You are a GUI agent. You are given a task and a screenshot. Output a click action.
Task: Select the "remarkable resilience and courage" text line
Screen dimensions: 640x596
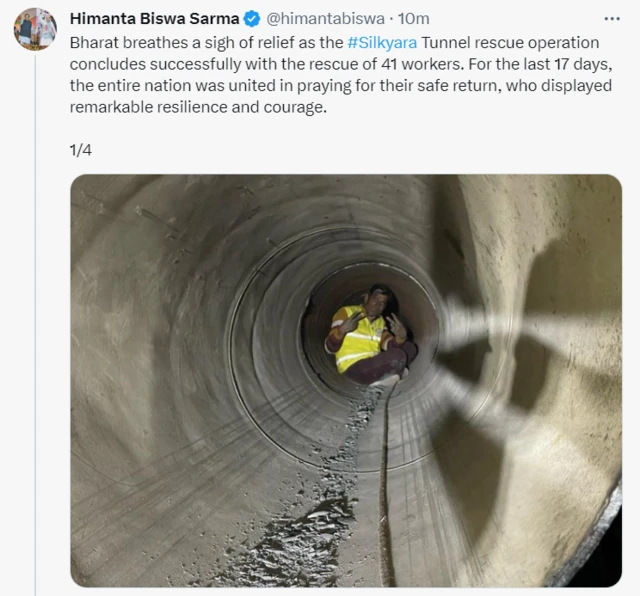pyautogui.click(x=198, y=107)
